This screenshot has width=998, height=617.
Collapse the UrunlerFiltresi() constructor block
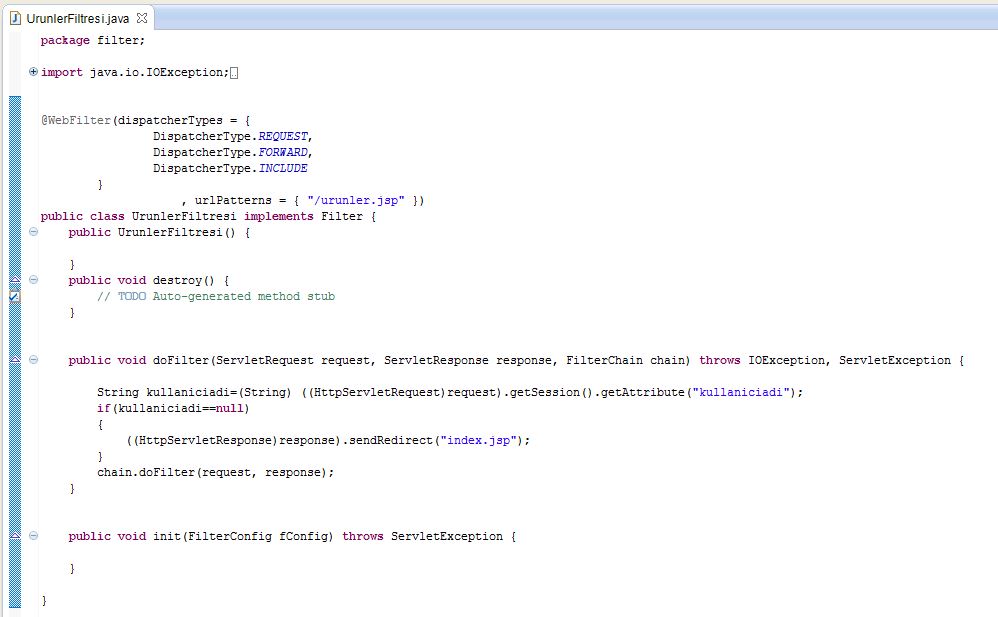(33, 232)
